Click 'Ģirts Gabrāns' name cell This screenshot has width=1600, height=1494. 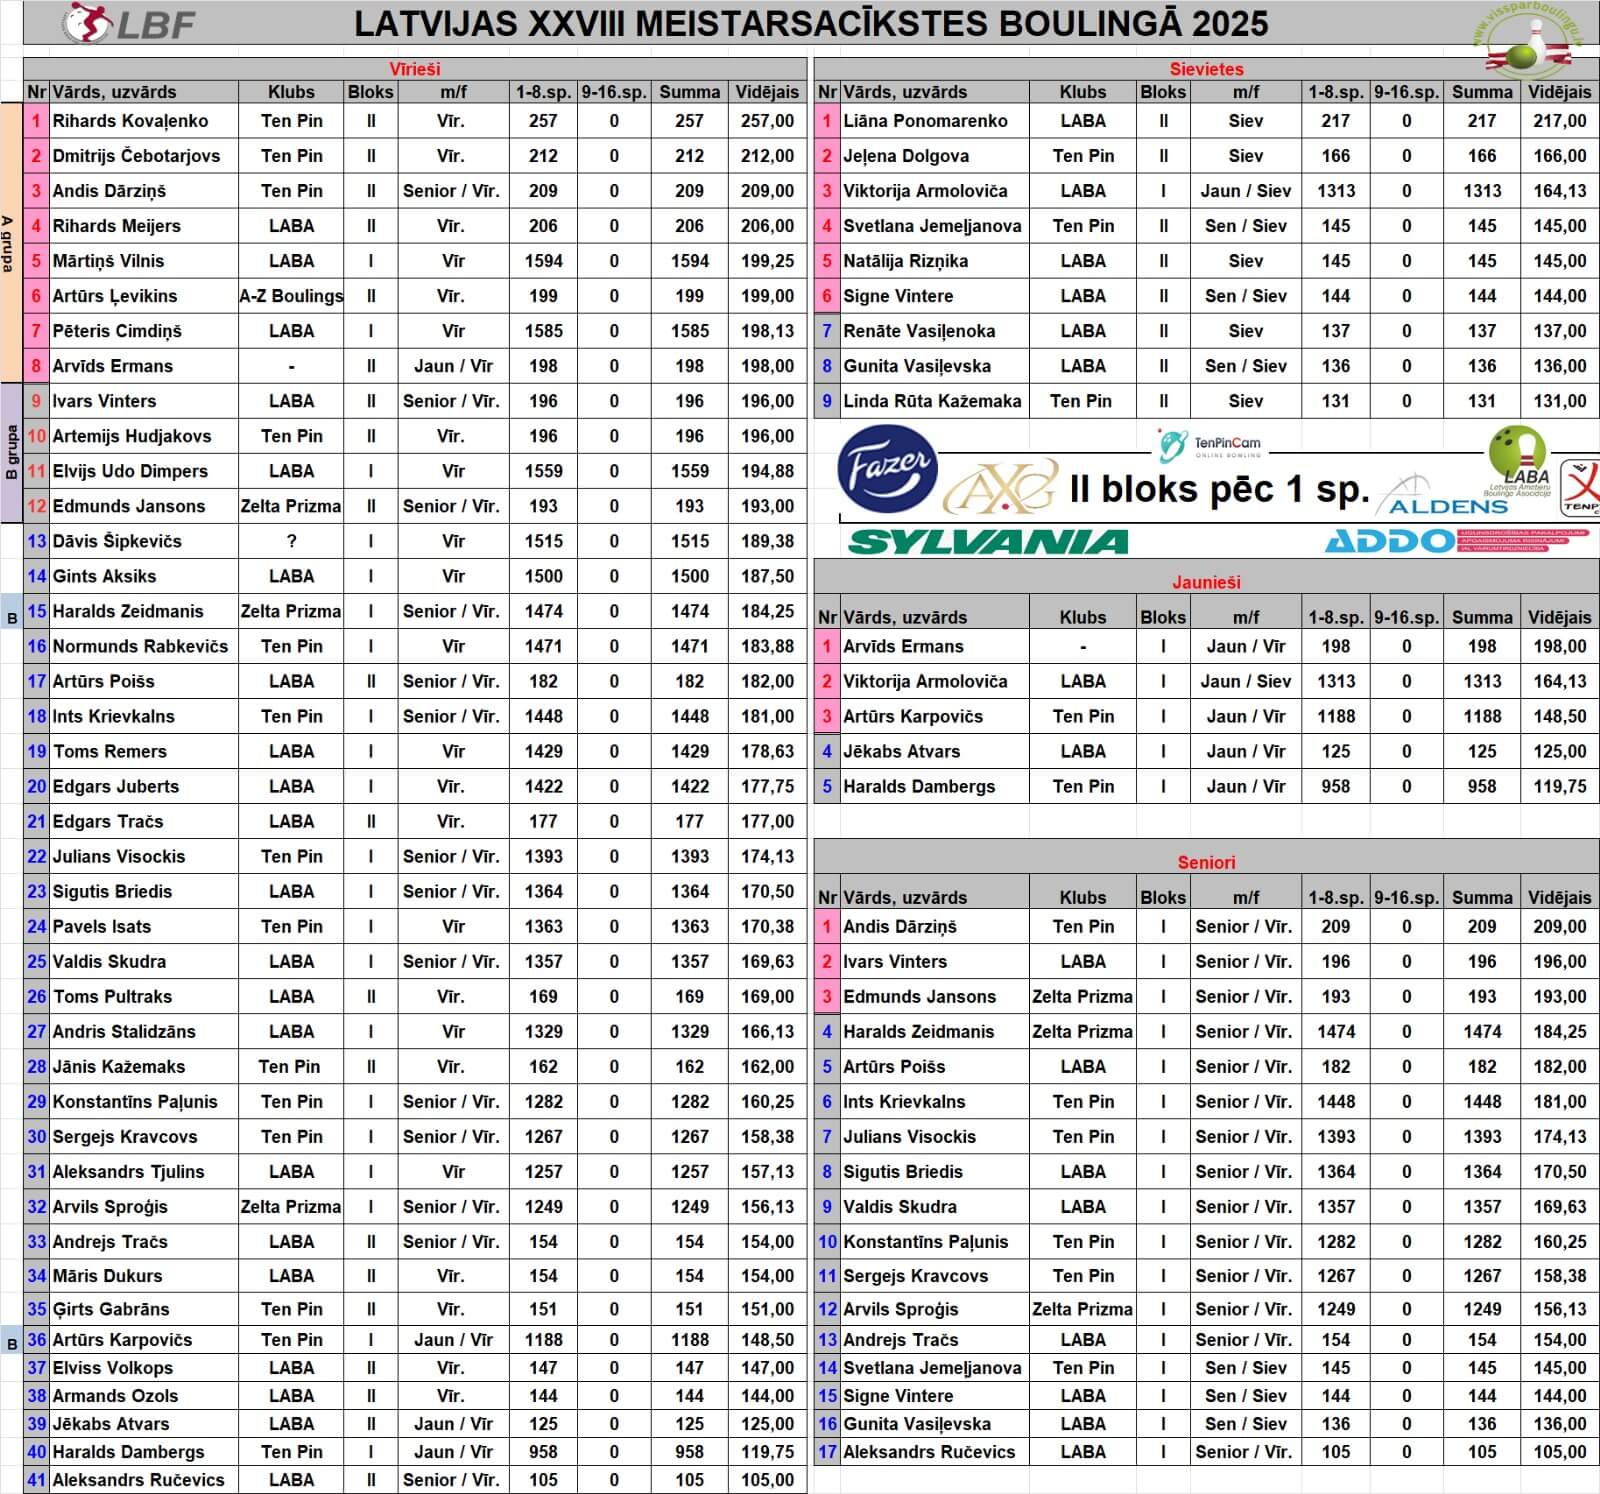[x=145, y=1308]
